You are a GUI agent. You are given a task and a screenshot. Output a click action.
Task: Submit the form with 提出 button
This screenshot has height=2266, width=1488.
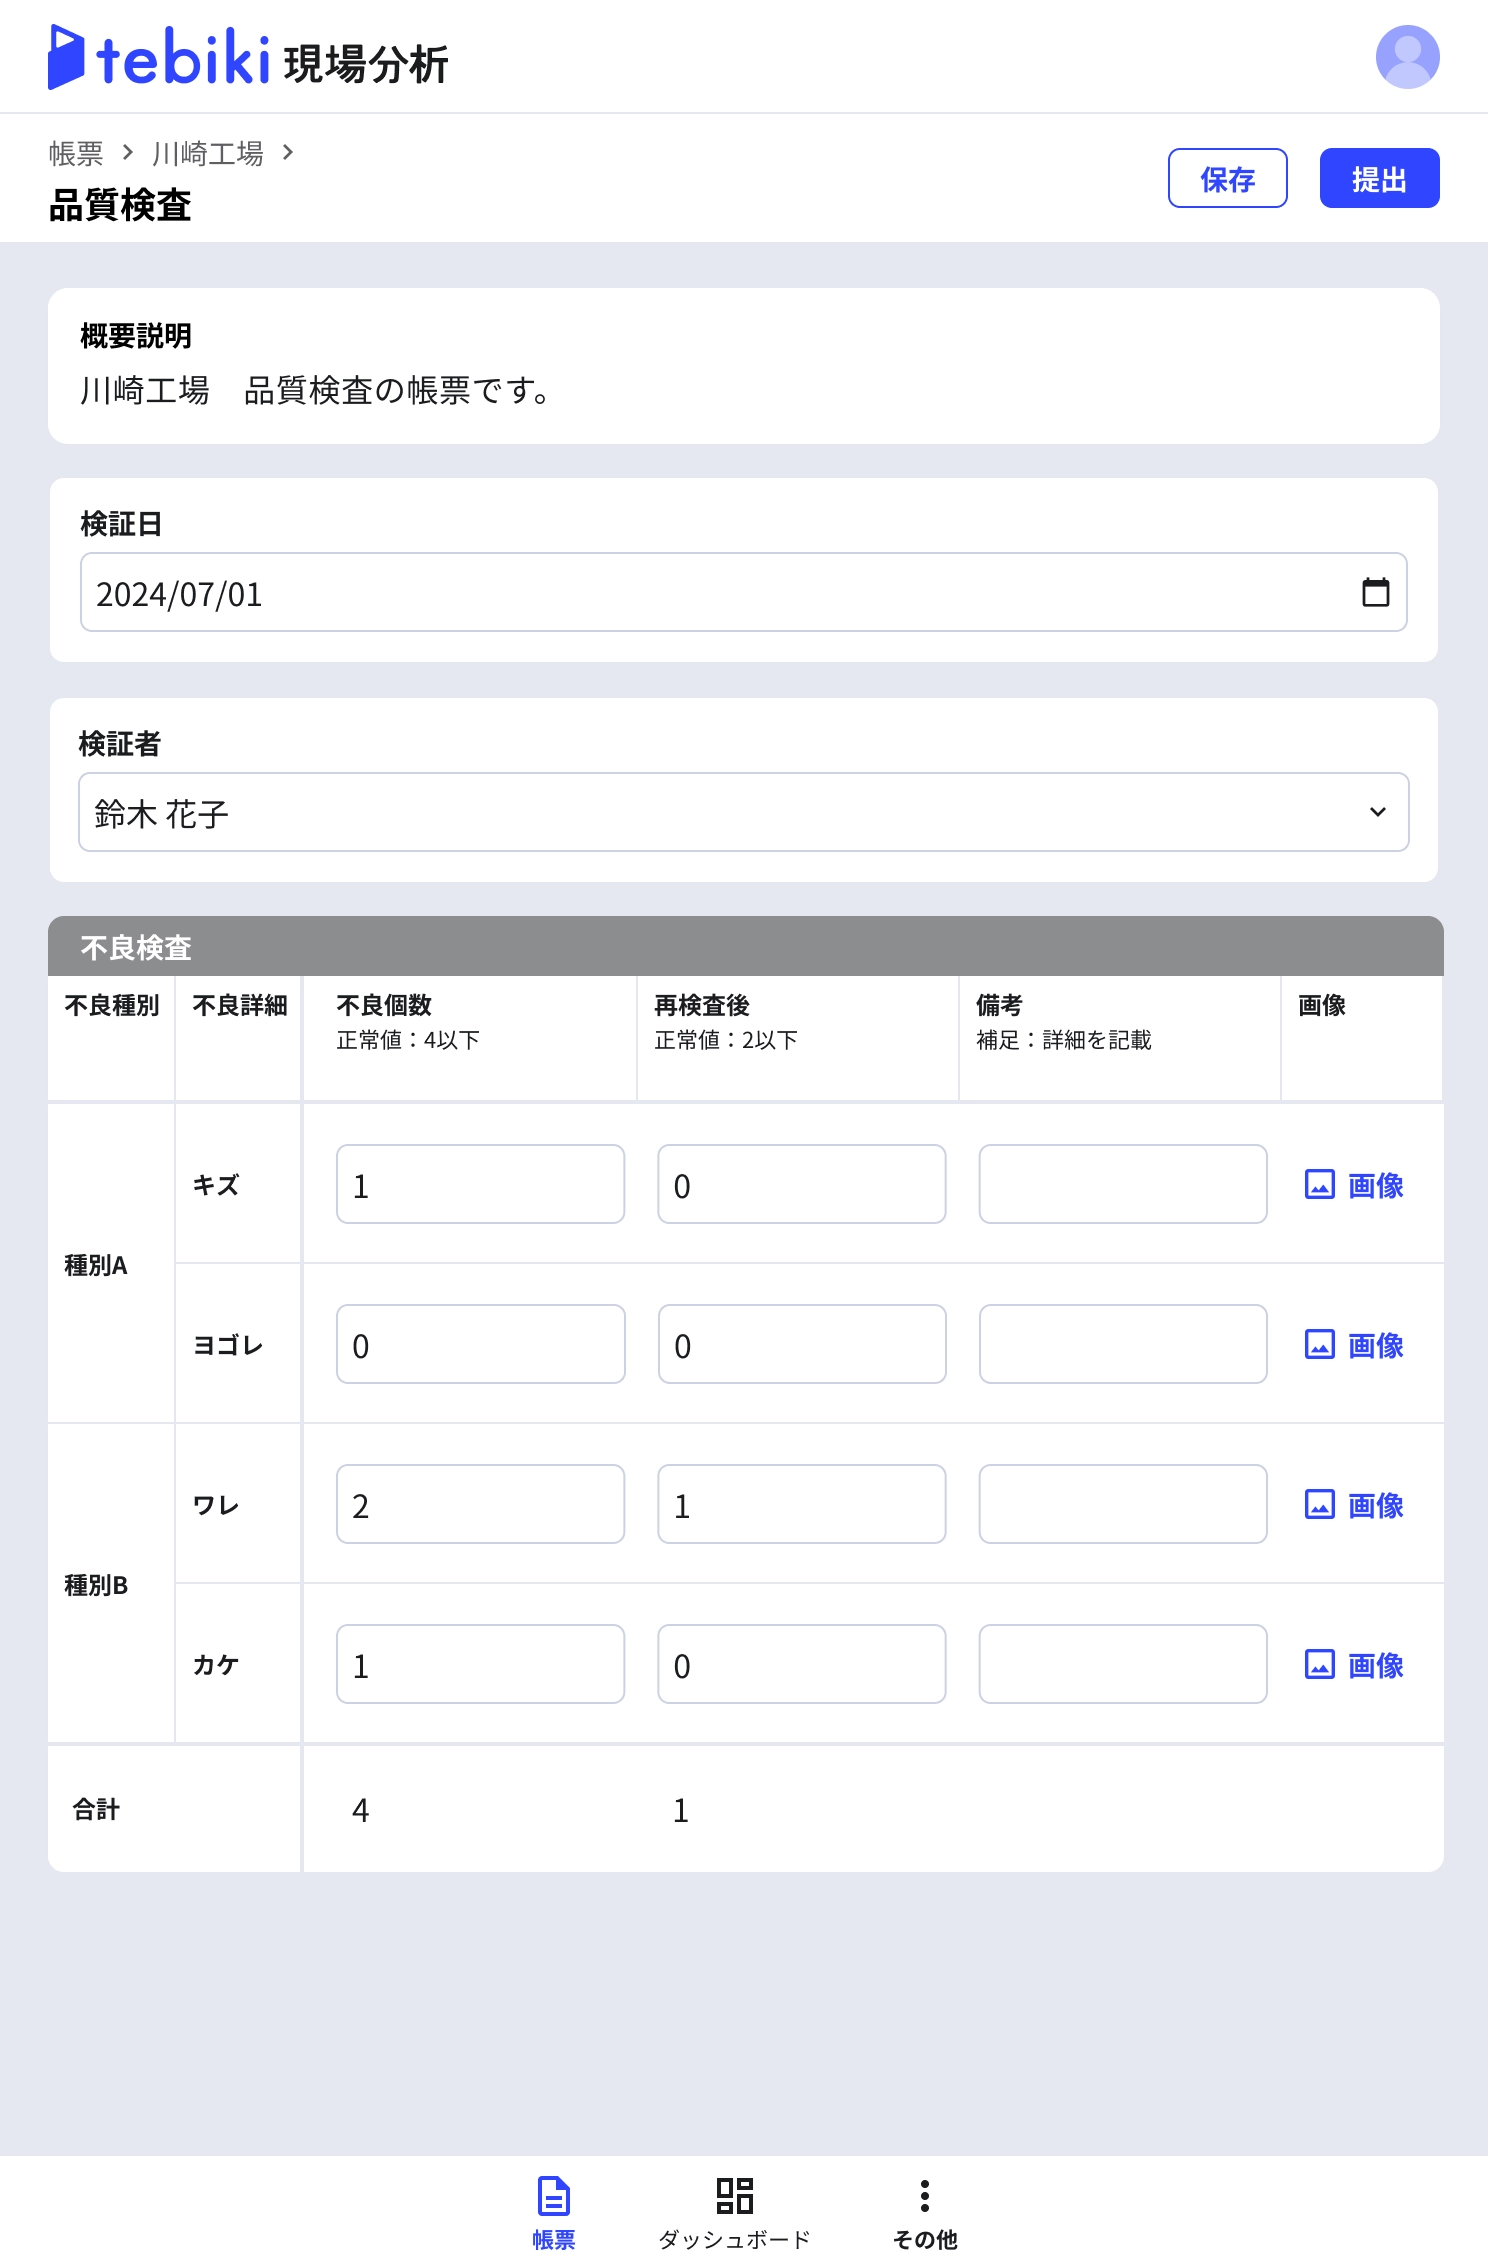[1379, 179]
